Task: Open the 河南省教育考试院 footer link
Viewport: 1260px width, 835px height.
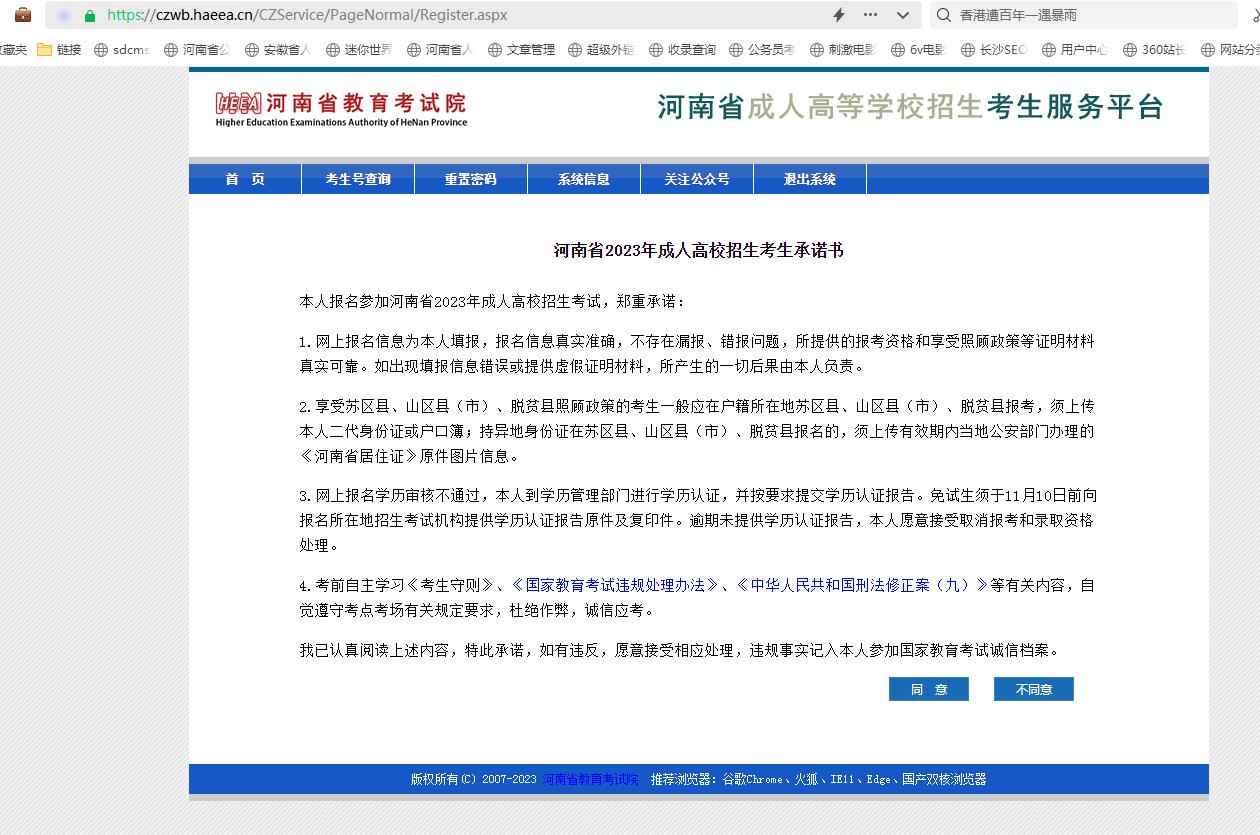Action: (591, 779)
